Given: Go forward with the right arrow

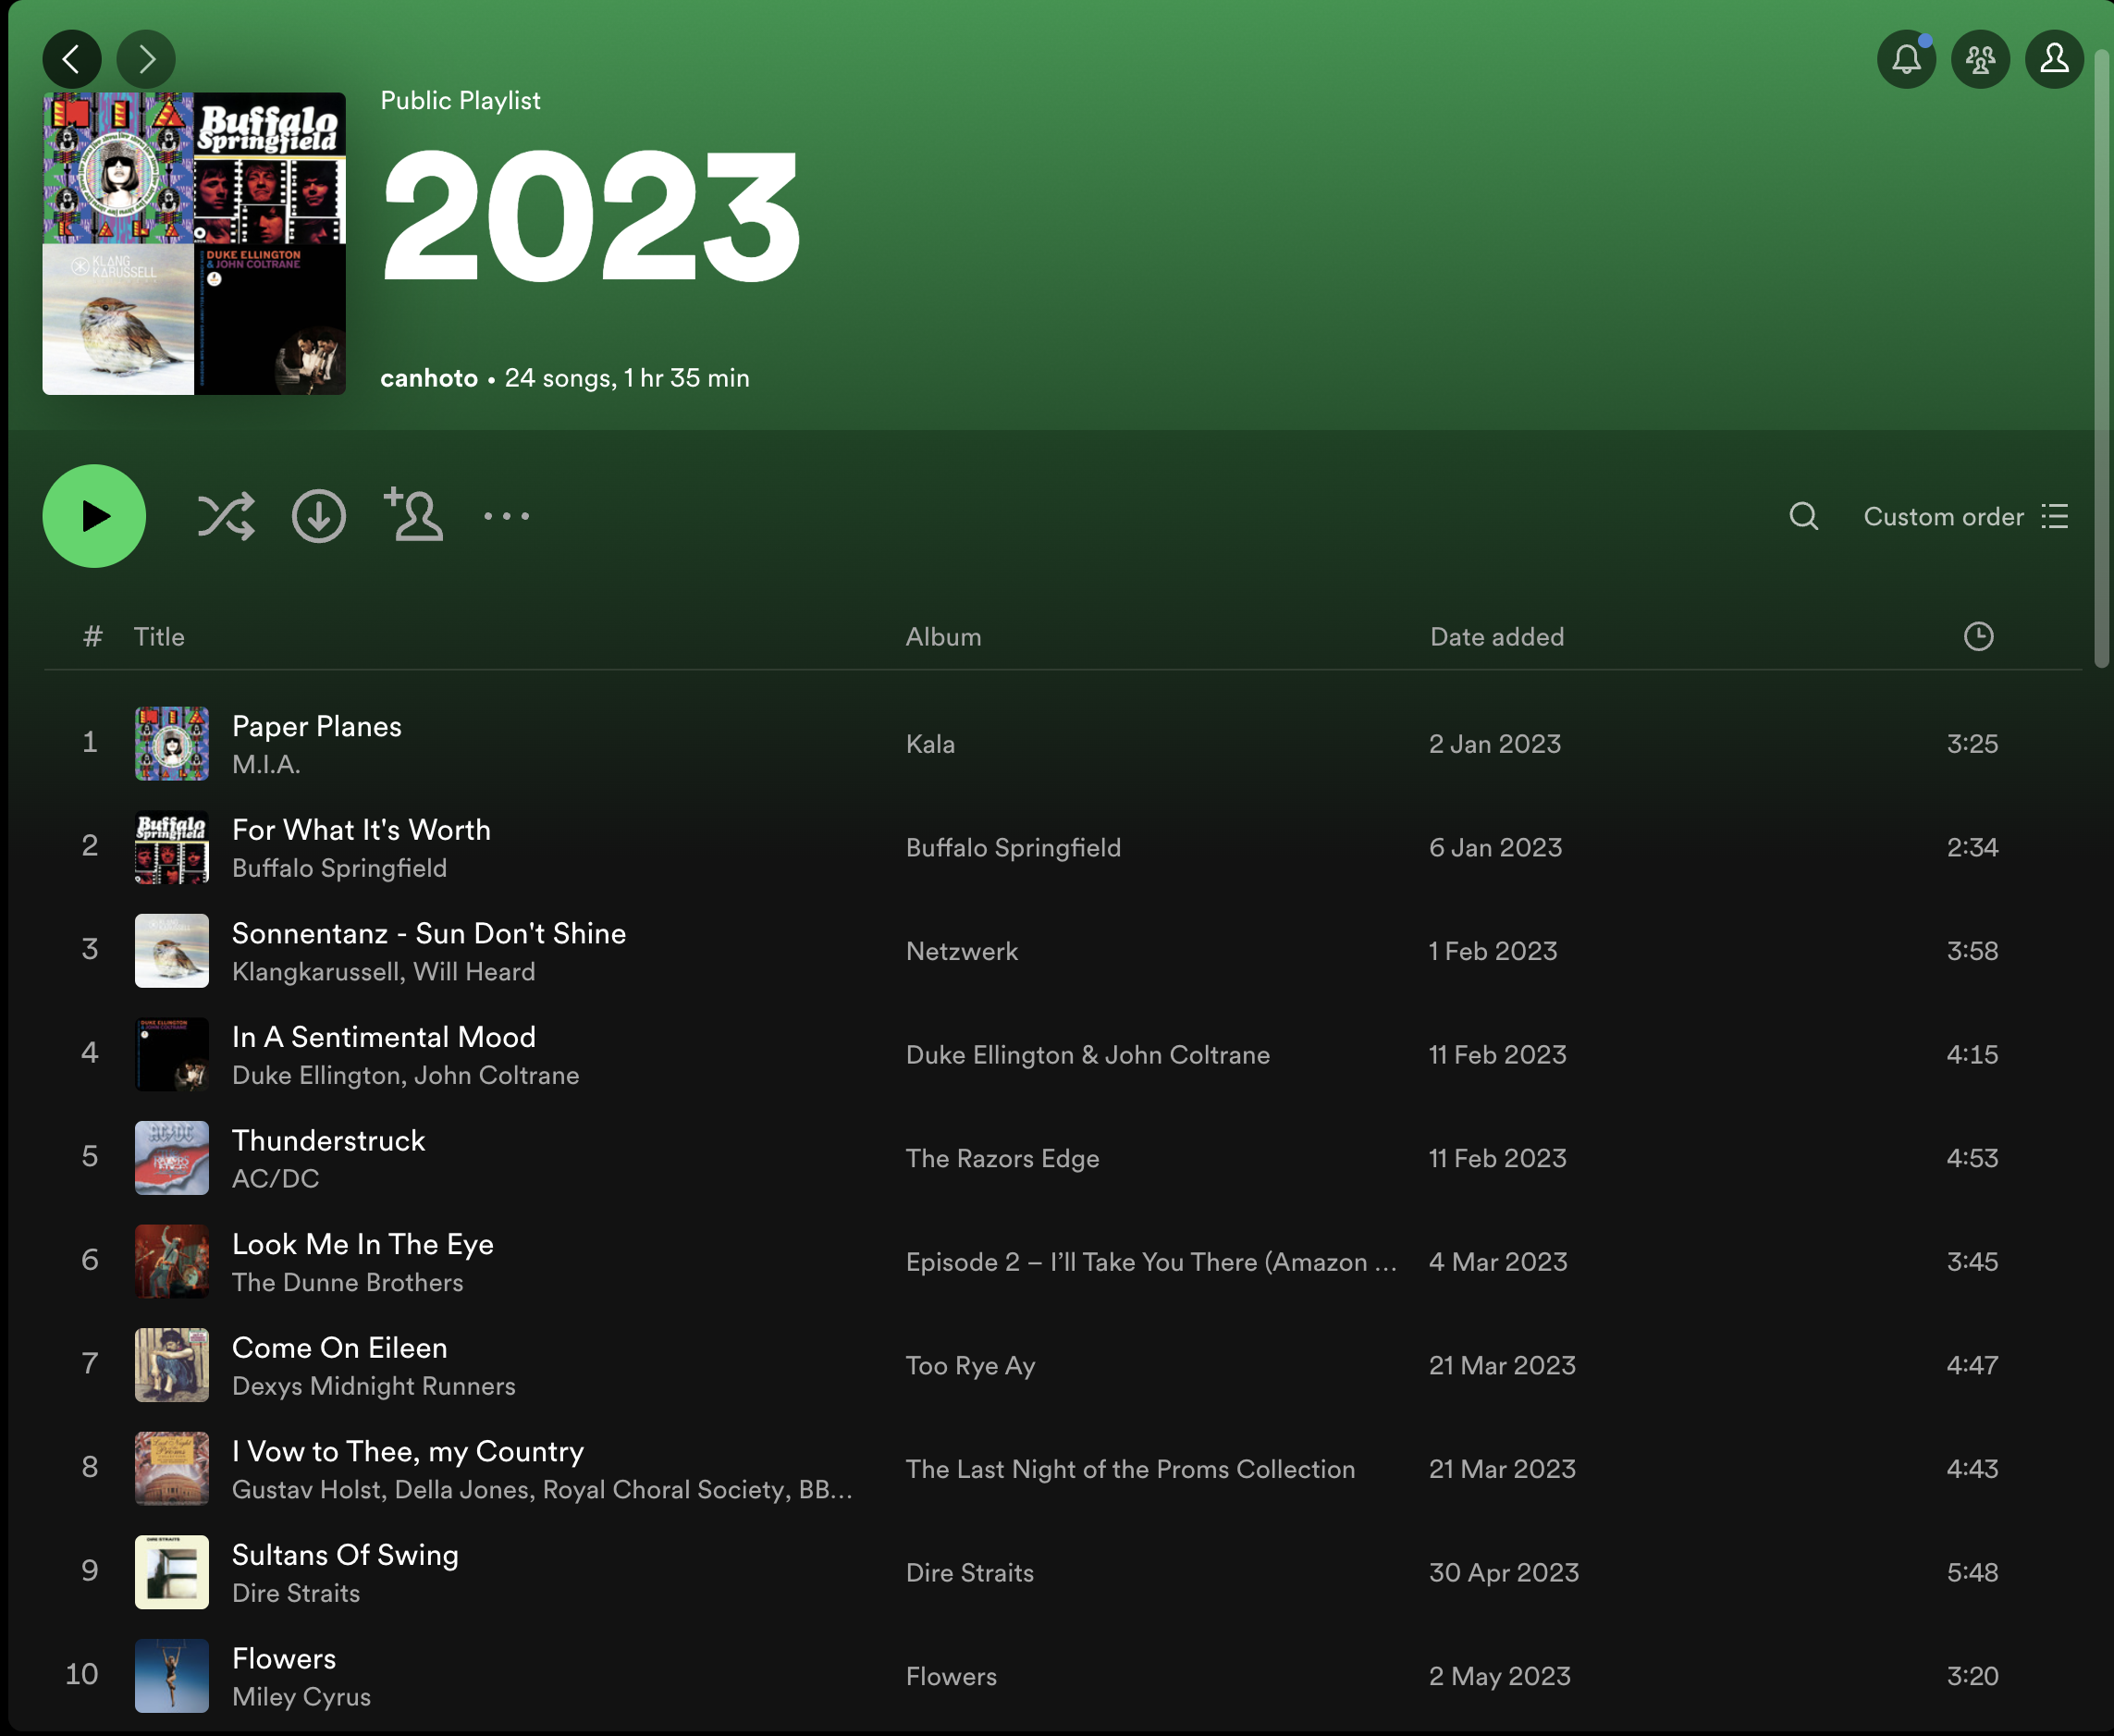Looking at the screenshot, I should pos(146,59).
